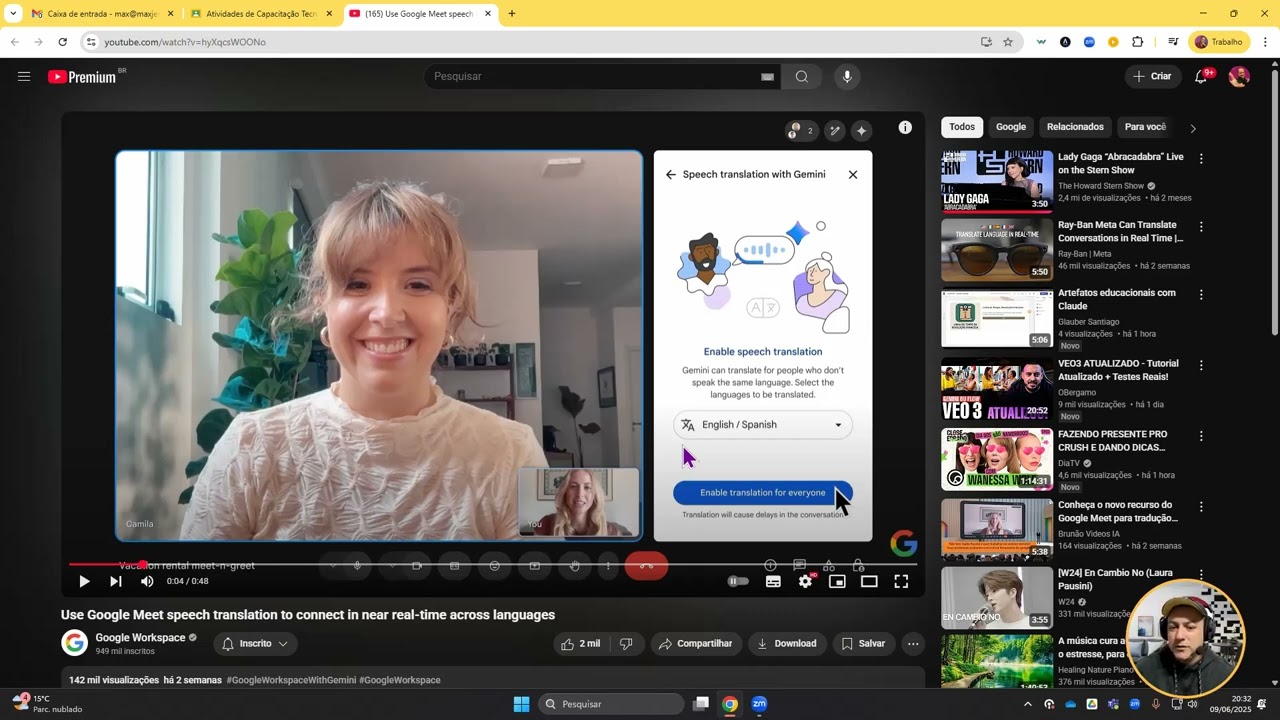
Task: Open the Inscrito subscription dropdown
Action: (255, 644)
